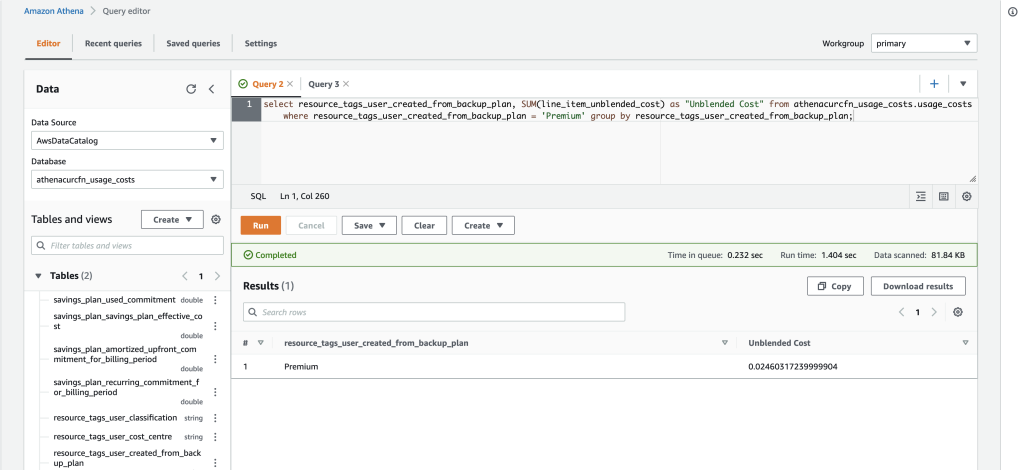Viewport: 1024px width, 470px height.
Task: Sort by Unblended Cost column
Action: [x=965, y=343]
